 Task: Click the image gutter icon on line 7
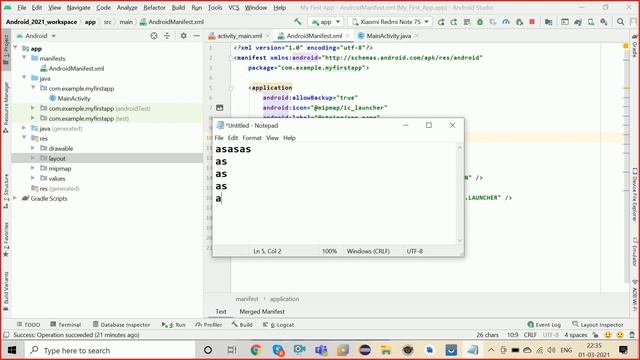tap(220, 108)
